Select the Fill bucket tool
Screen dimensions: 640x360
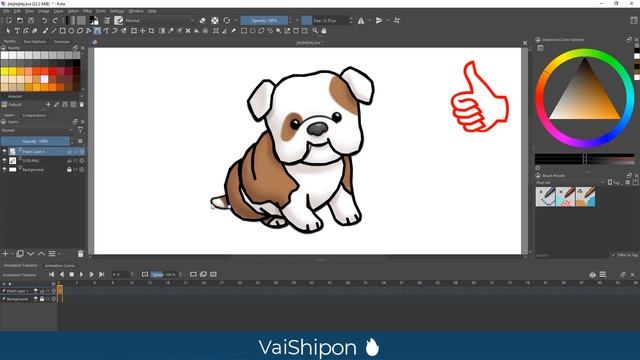tap(196, 31)
